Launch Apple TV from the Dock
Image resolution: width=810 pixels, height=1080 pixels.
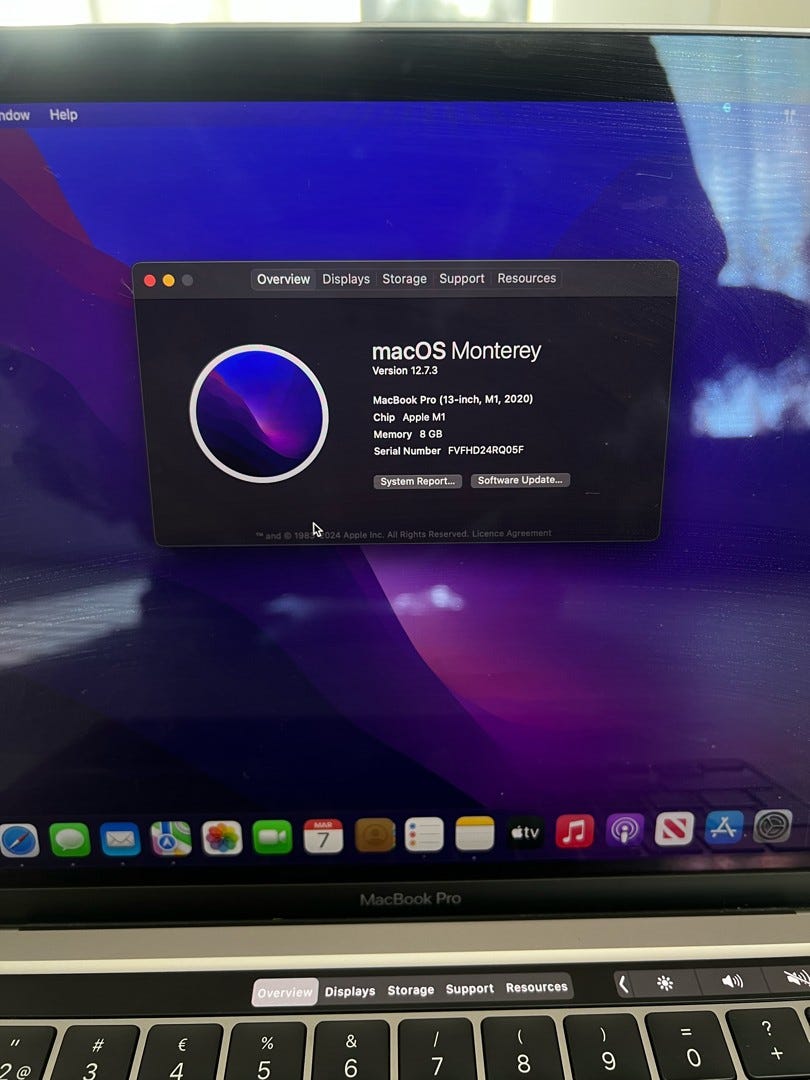(525, 833)
